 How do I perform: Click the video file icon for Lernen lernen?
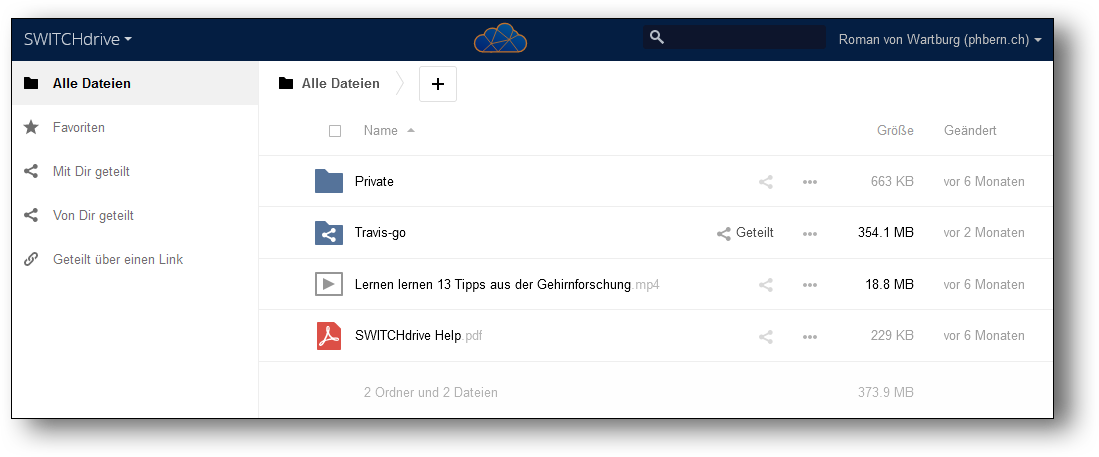click(x=329, y=285)
